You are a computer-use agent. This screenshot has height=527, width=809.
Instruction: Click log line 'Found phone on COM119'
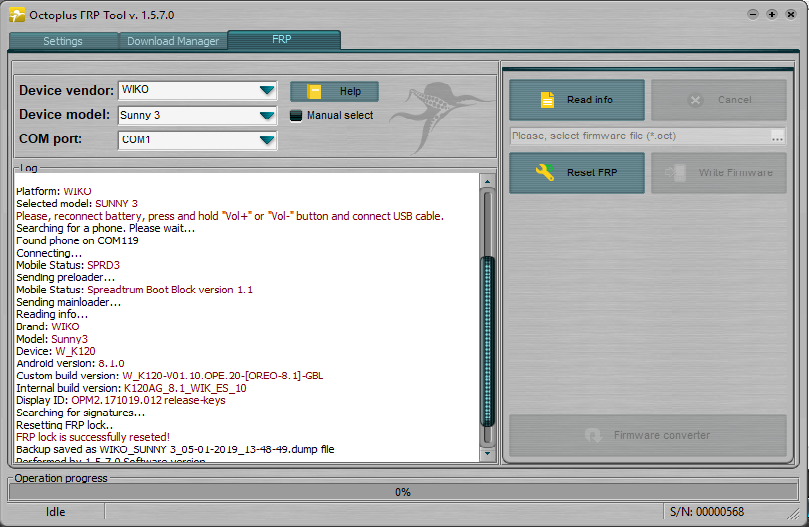coord(77,241)
